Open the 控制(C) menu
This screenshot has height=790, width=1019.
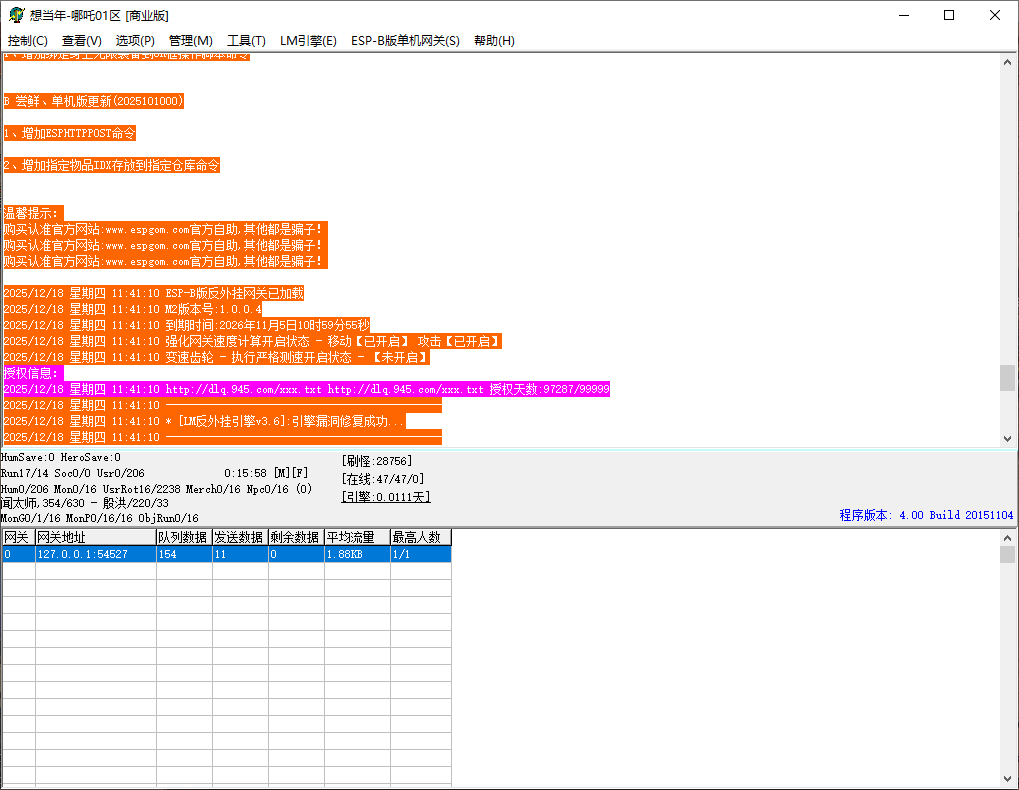[x=28, y=41]
